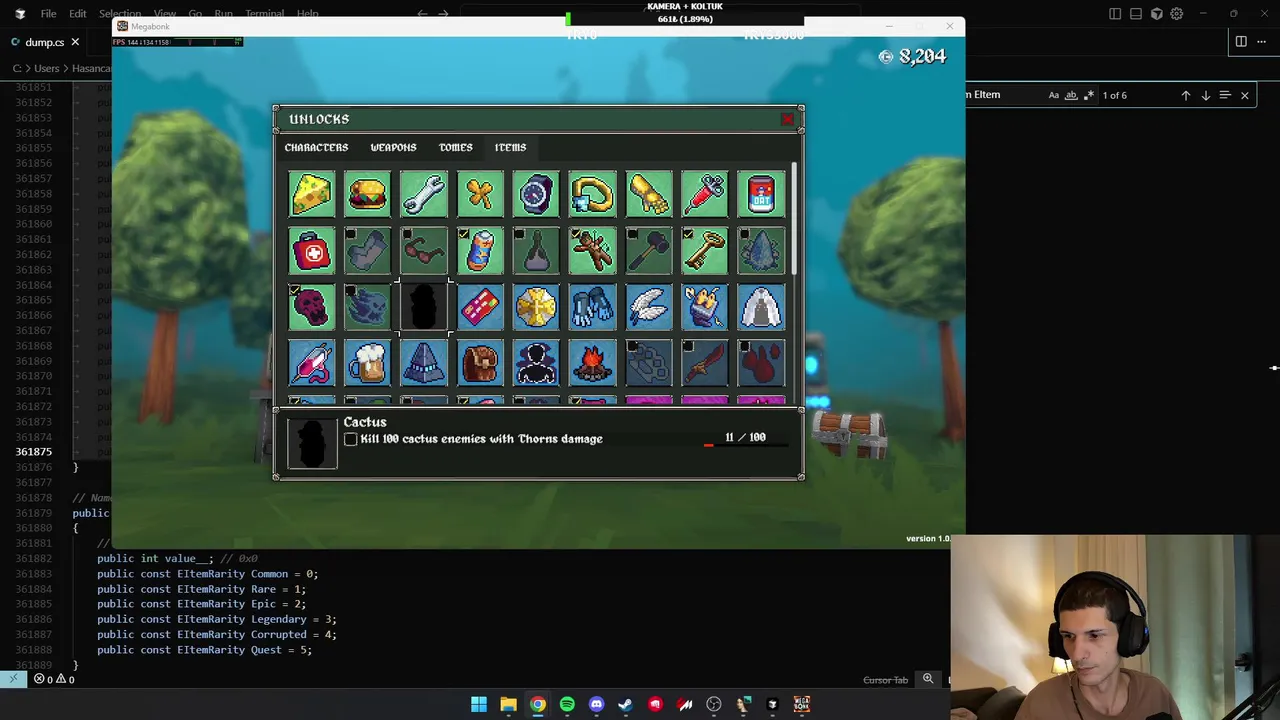Select the white feathers item tile

click(648, 307)
